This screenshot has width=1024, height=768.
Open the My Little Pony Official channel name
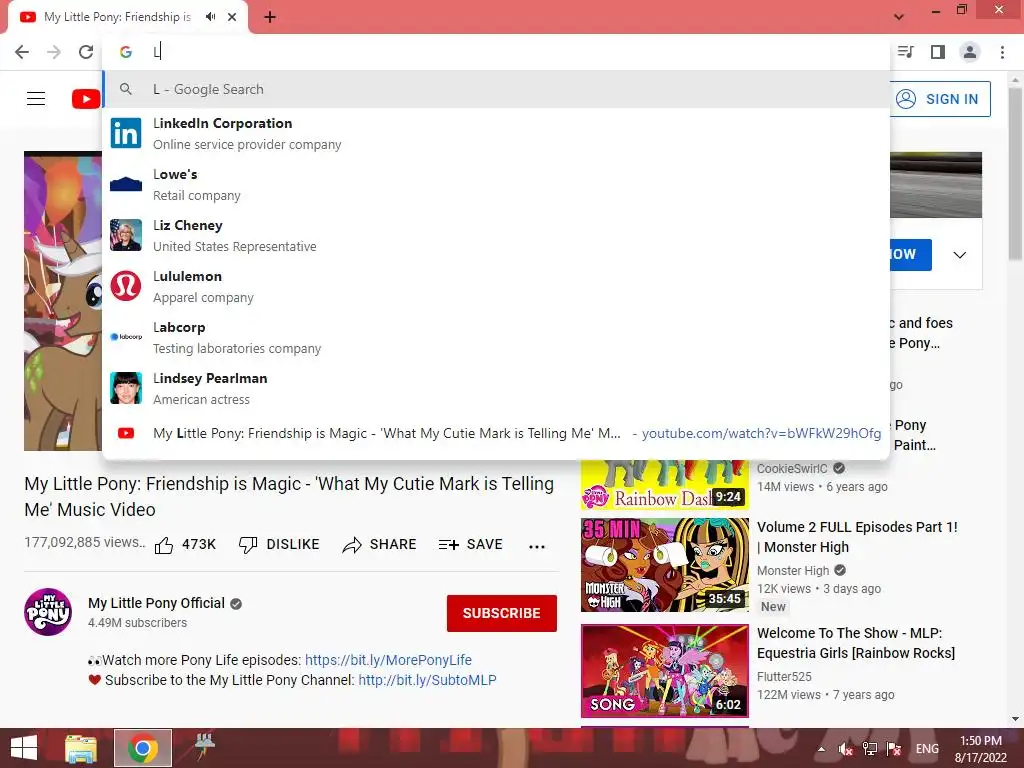click(x=157, y=603)
